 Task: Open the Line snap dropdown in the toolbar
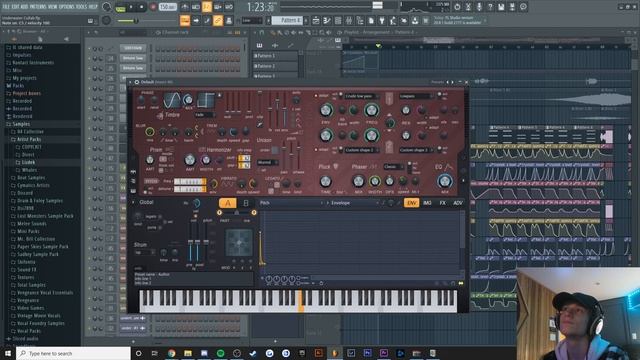pos(252,20)
